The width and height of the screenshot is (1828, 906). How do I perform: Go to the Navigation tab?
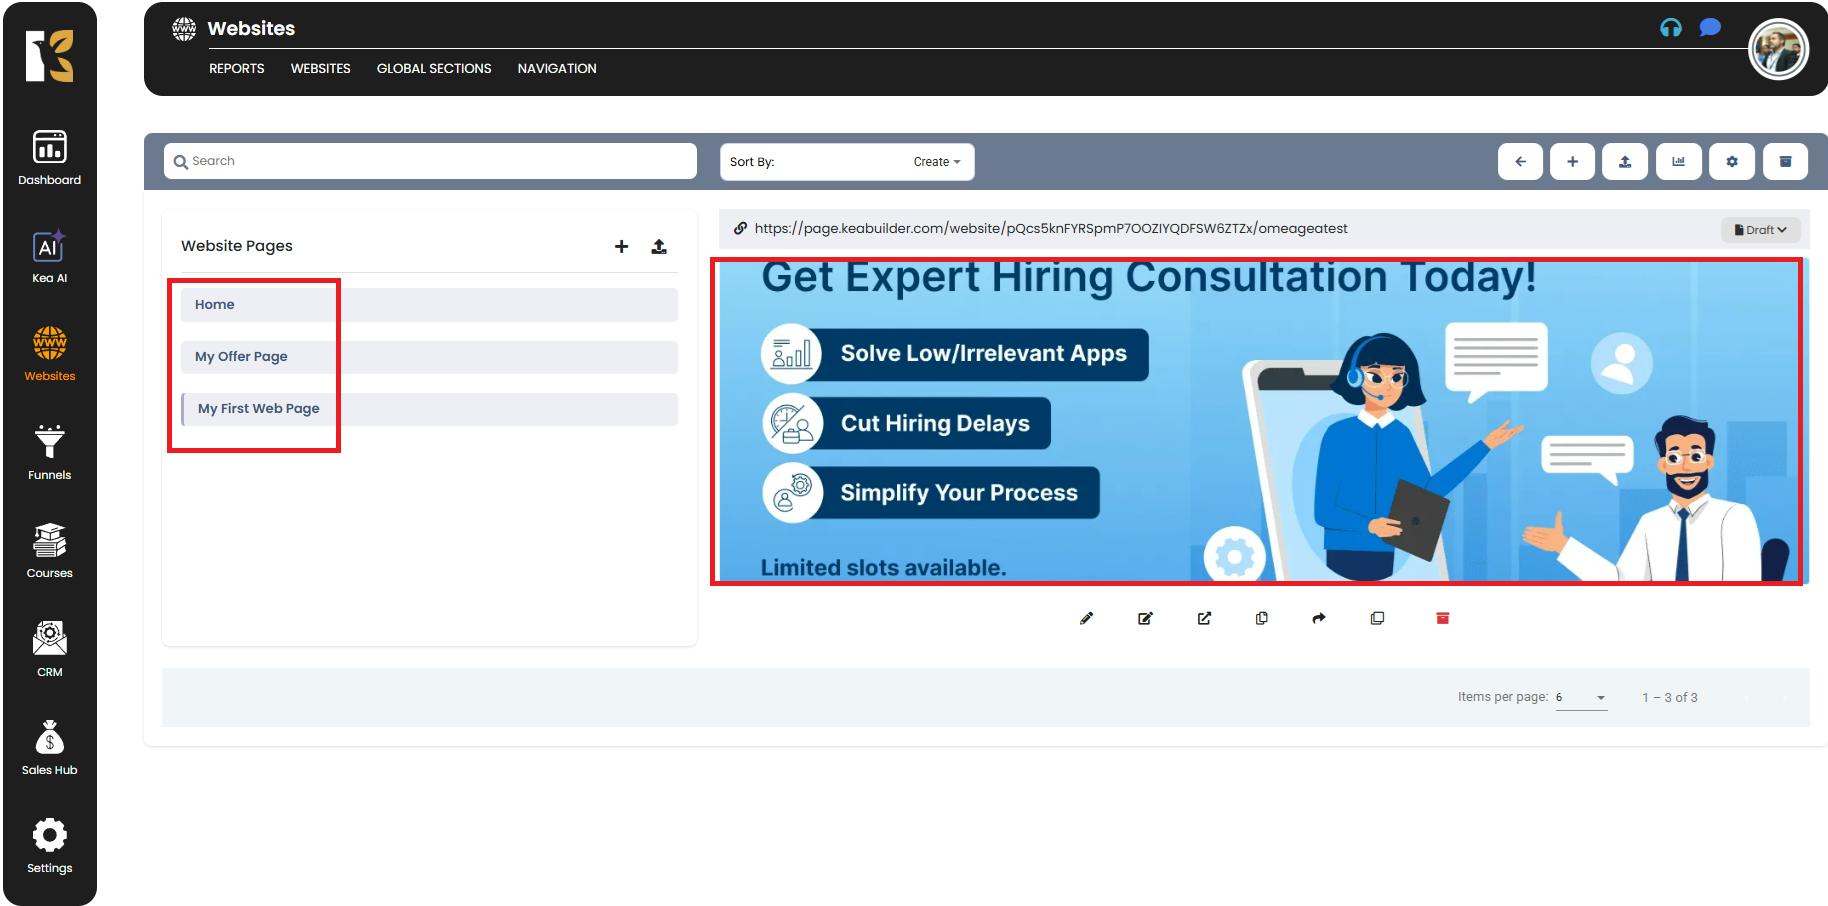point(556,69)
